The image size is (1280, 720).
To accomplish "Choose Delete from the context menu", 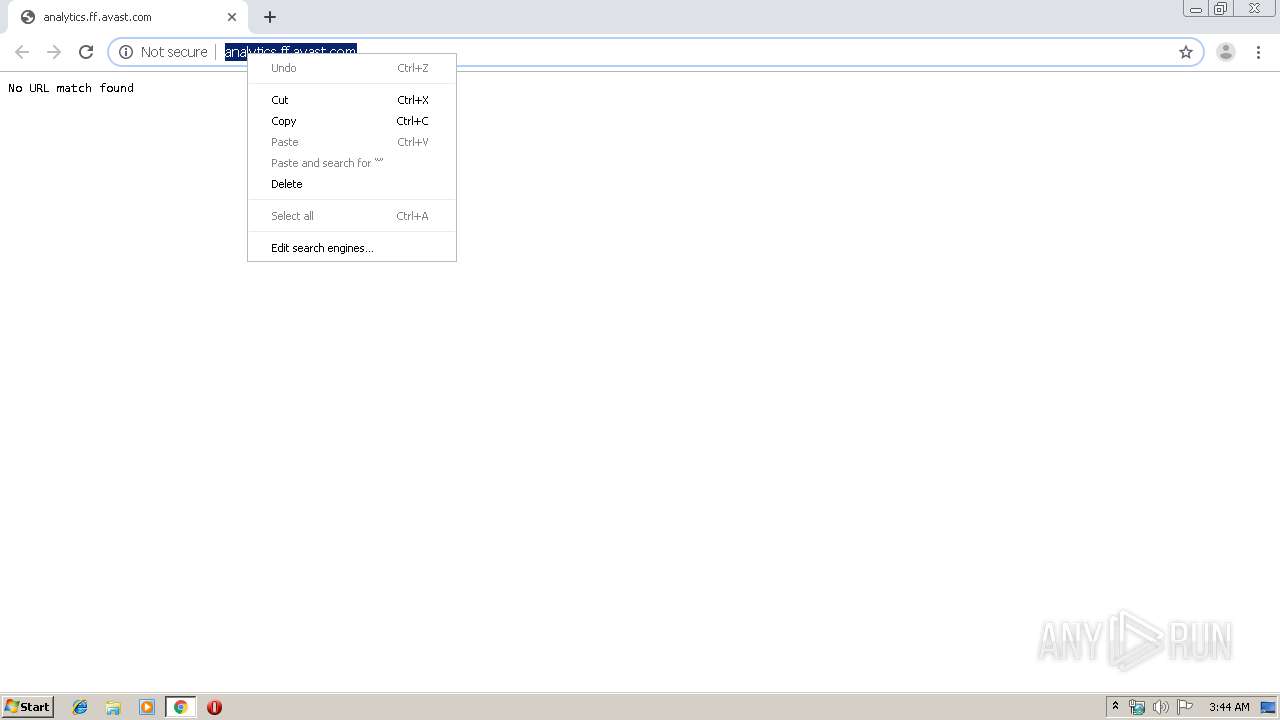I will [x=351, y=184].
